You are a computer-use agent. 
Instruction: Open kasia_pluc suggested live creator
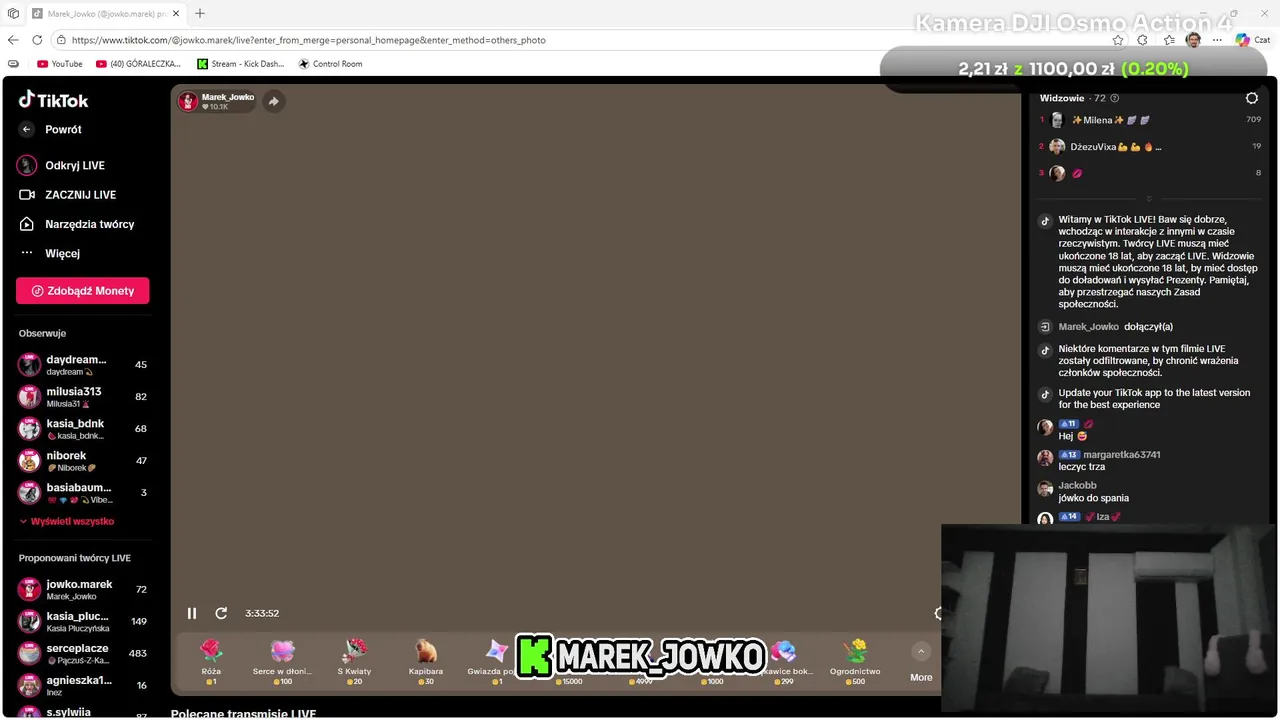[x=82, y=621]
